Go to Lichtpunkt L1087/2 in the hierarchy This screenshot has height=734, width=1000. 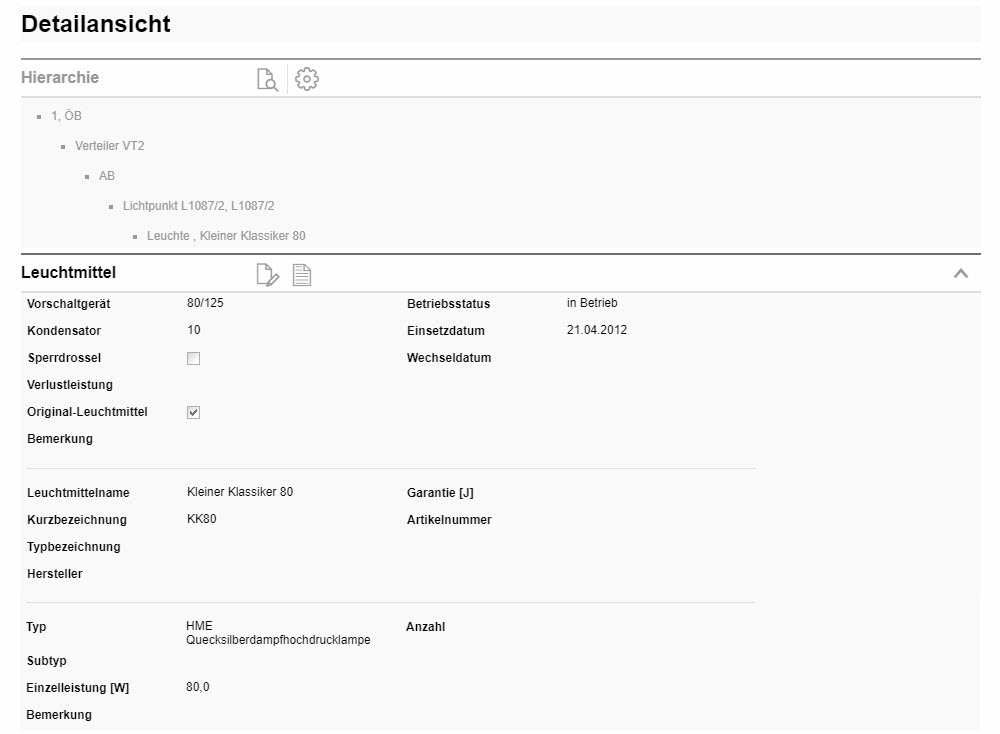pyautogui.click(x=198, y=206)
